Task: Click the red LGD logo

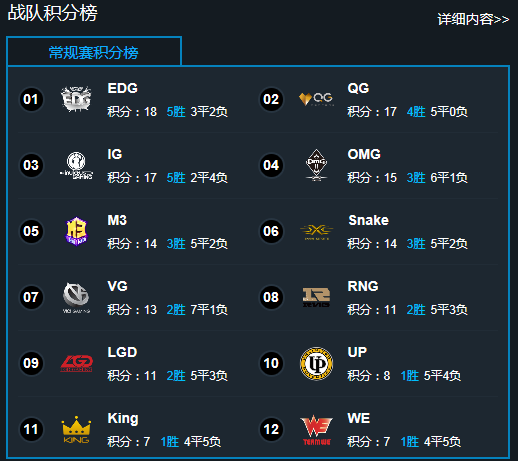Action: pyautogui.click(x=76, y=363)
